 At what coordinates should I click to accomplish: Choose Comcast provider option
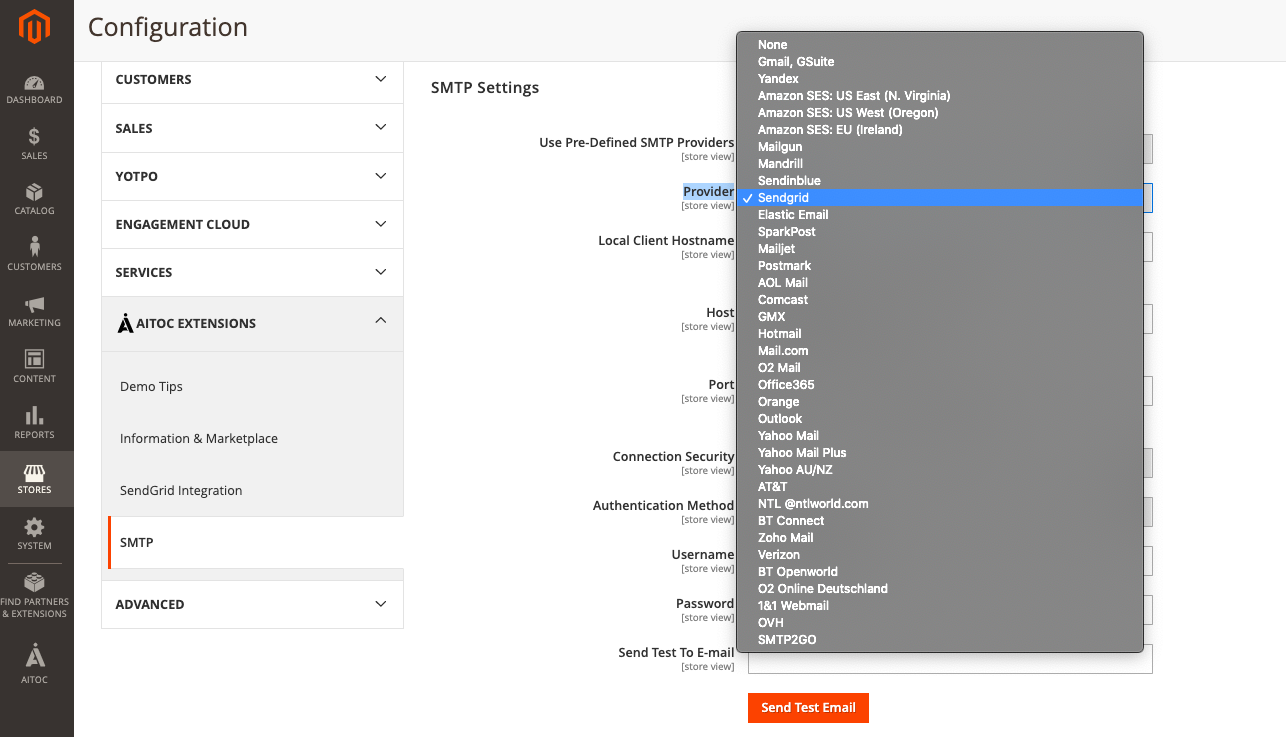(940, 300)
